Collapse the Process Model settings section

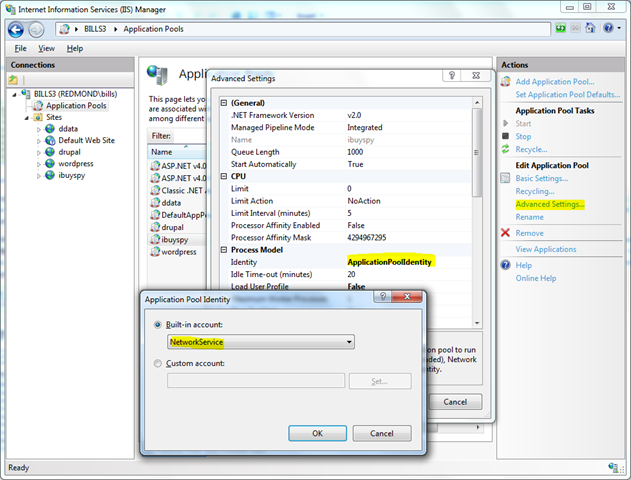[x=224, y=250]
